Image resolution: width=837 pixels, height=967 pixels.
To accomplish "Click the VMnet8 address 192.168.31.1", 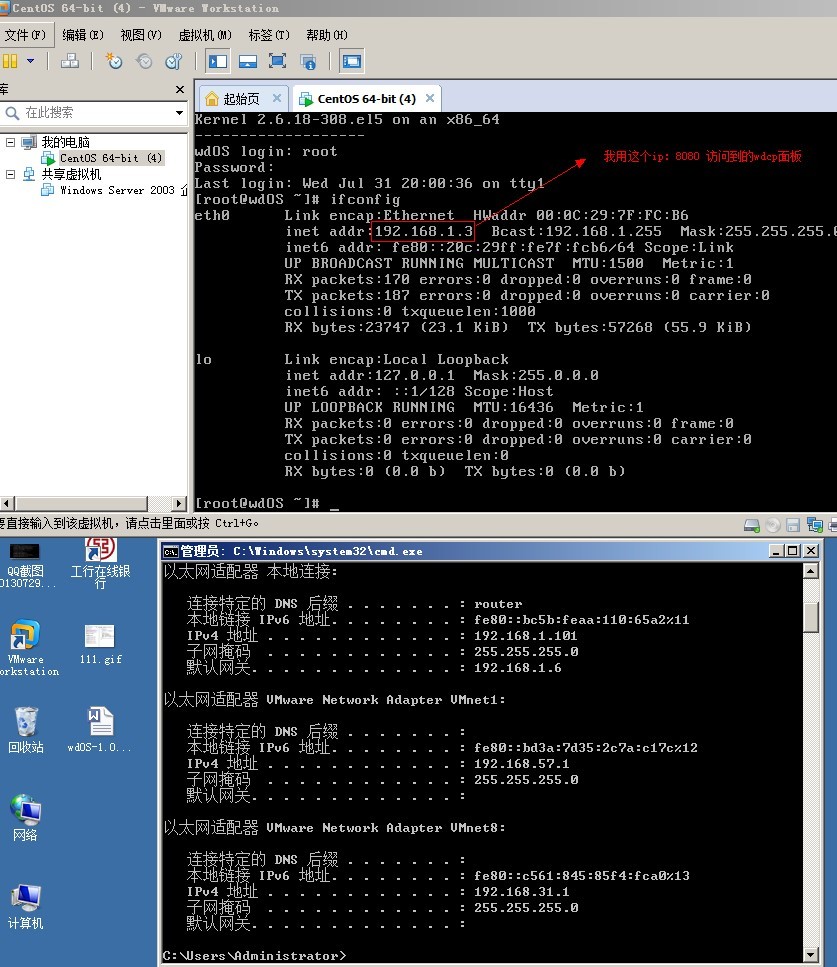I will coord(522,892).
